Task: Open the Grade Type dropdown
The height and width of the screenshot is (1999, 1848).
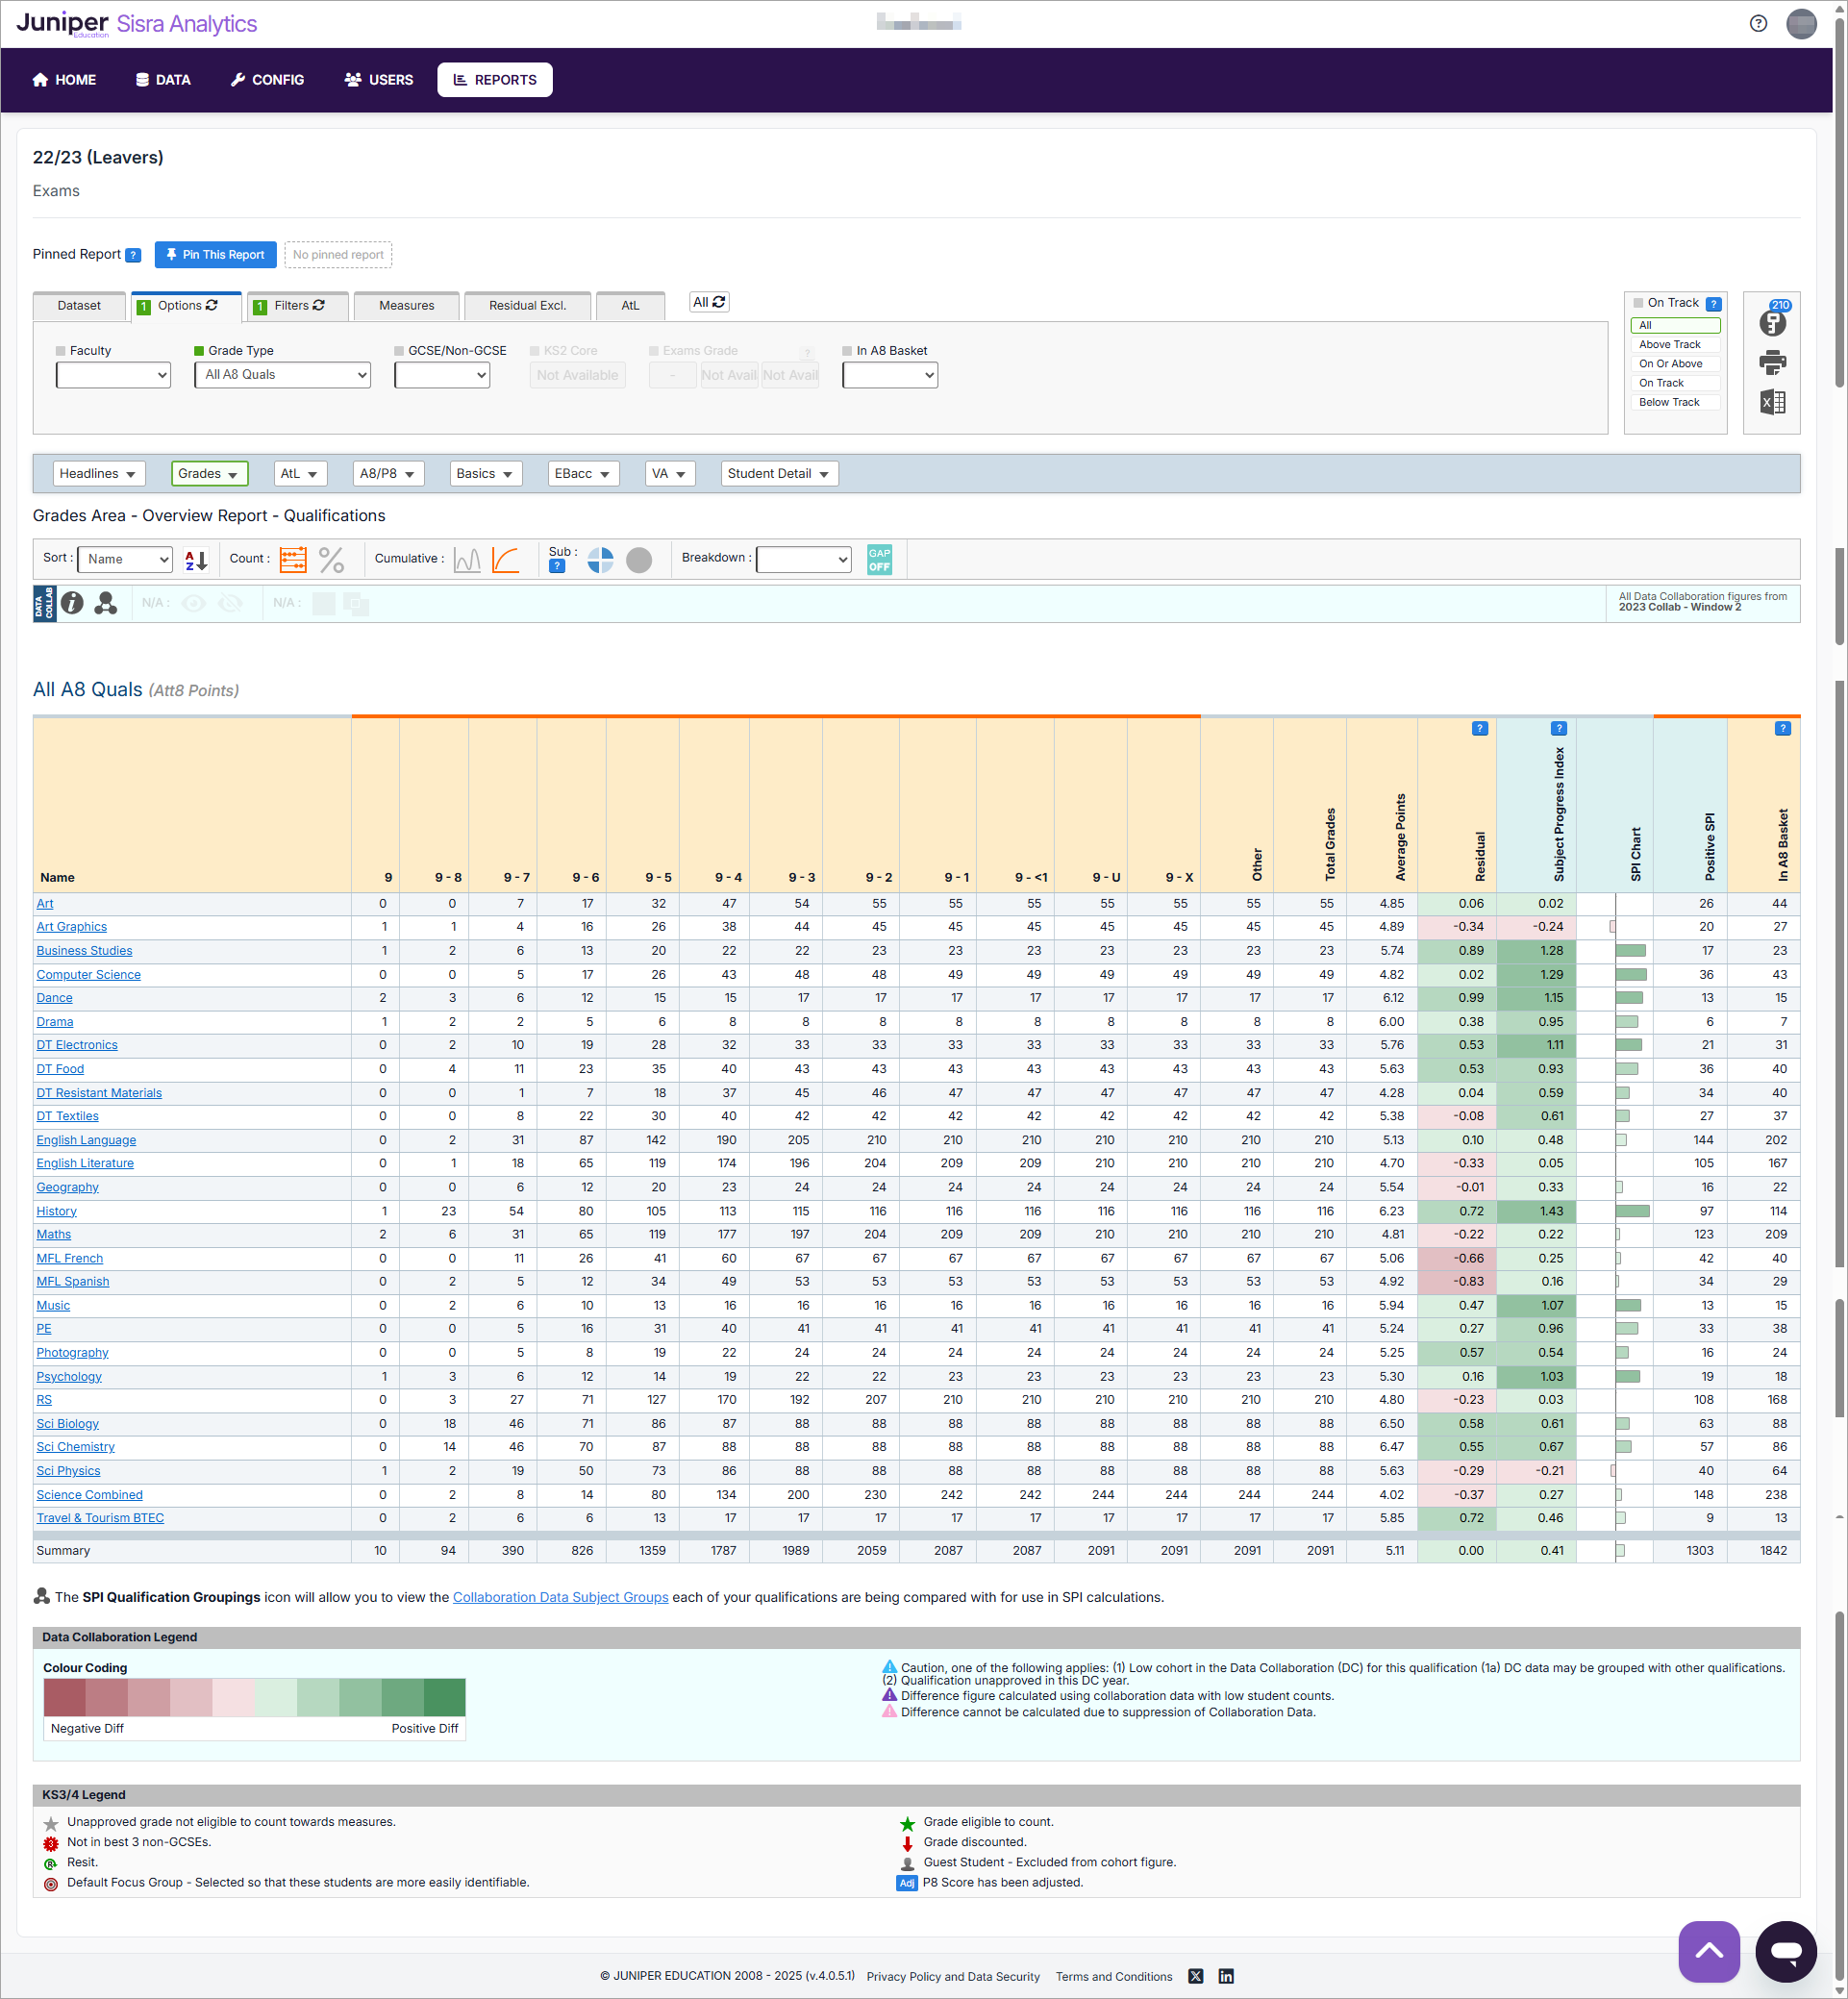Action: 282,375
